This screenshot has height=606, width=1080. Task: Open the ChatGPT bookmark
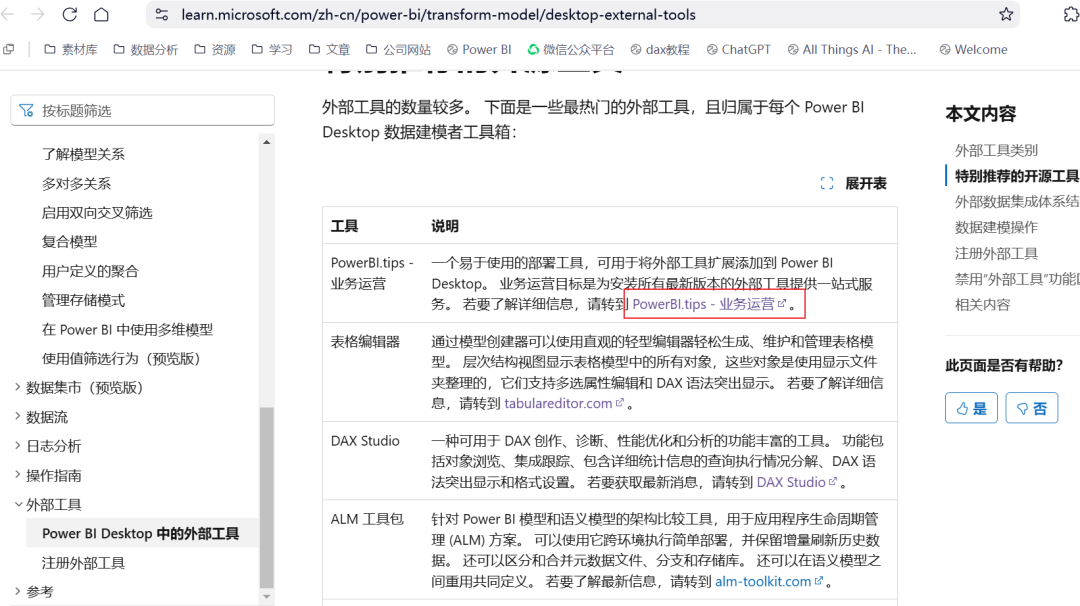[739, 50]
